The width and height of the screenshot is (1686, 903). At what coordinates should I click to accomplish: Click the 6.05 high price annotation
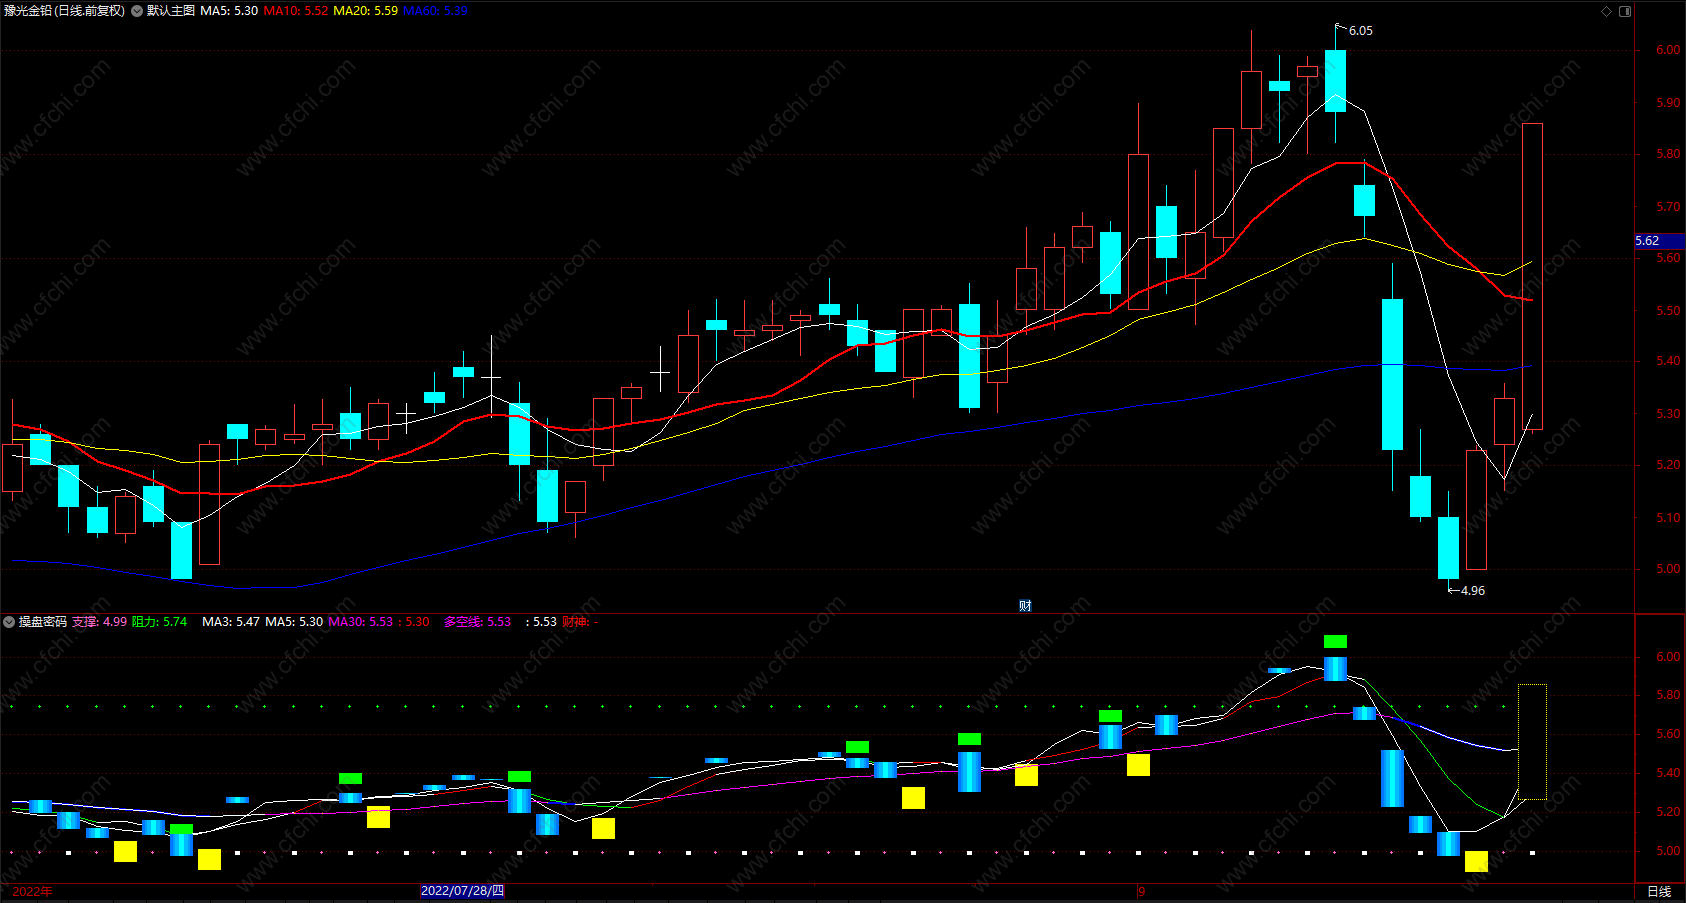1361,31
